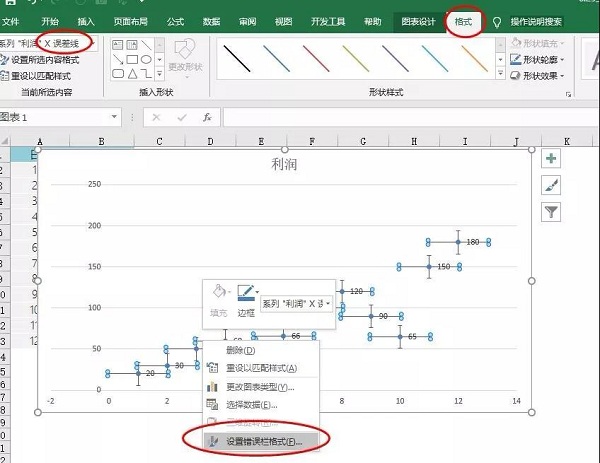Open the chart element selector dropdown
600x463 pixels.
(x=94, y=43)
